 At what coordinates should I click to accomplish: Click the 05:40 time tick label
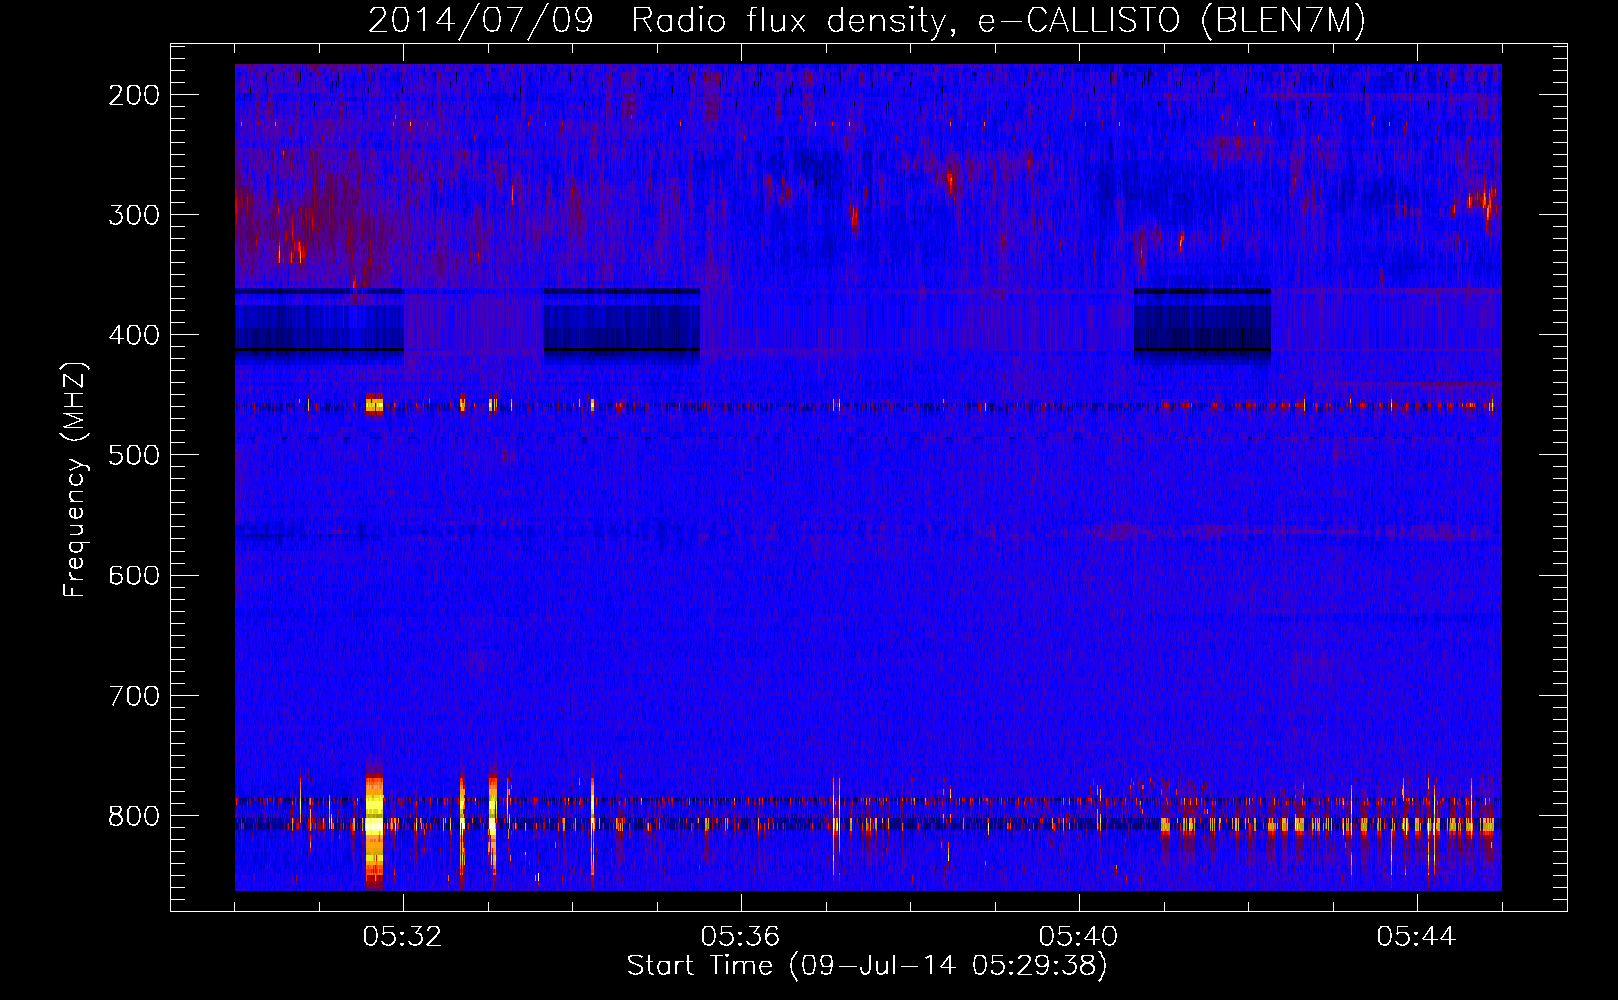1078,937
